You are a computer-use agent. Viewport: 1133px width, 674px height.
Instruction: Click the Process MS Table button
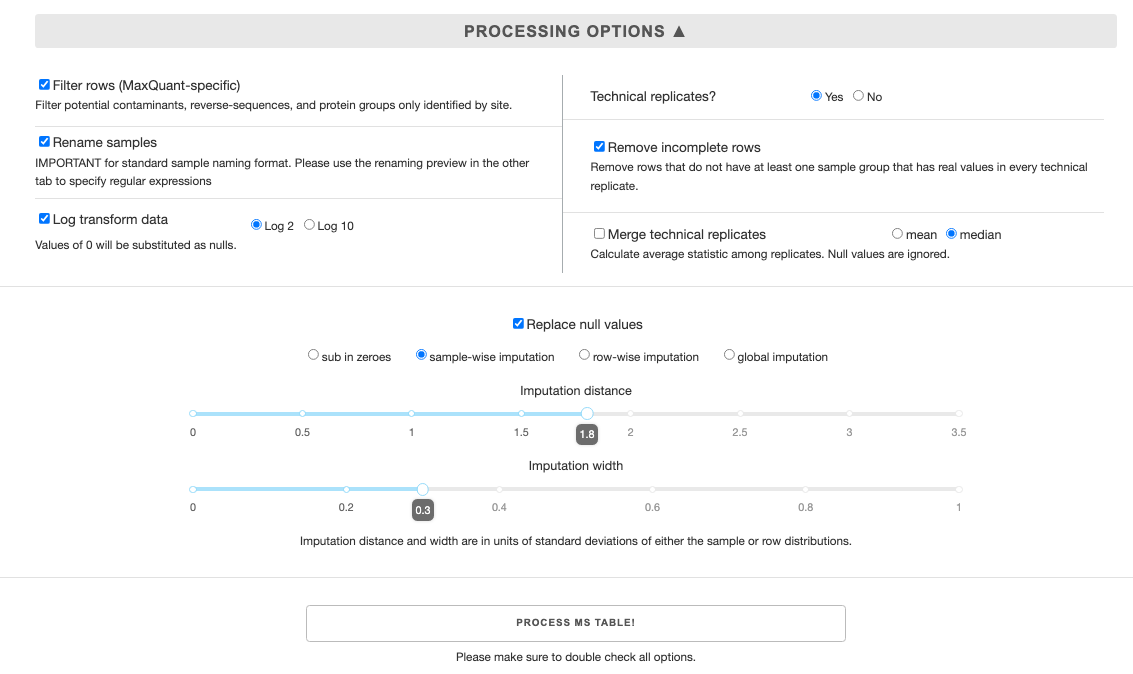point(576,623)
